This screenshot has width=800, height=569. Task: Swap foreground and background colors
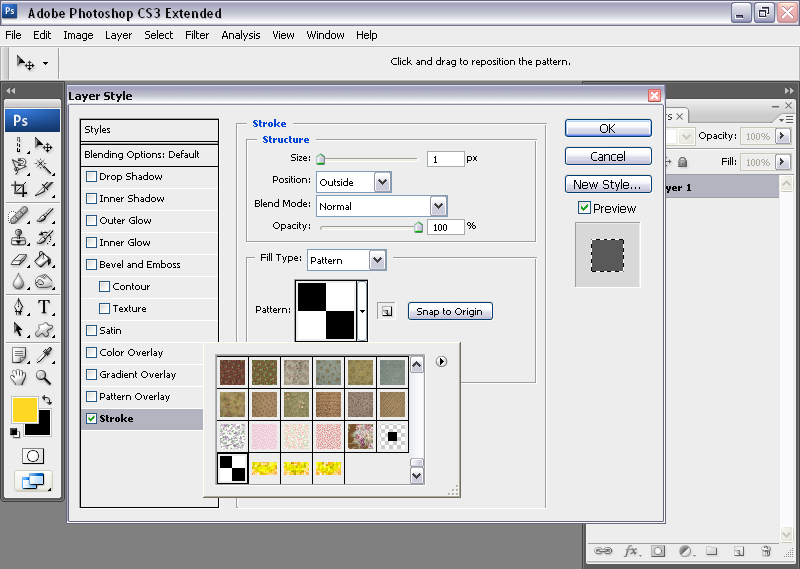tap(46, 400)
